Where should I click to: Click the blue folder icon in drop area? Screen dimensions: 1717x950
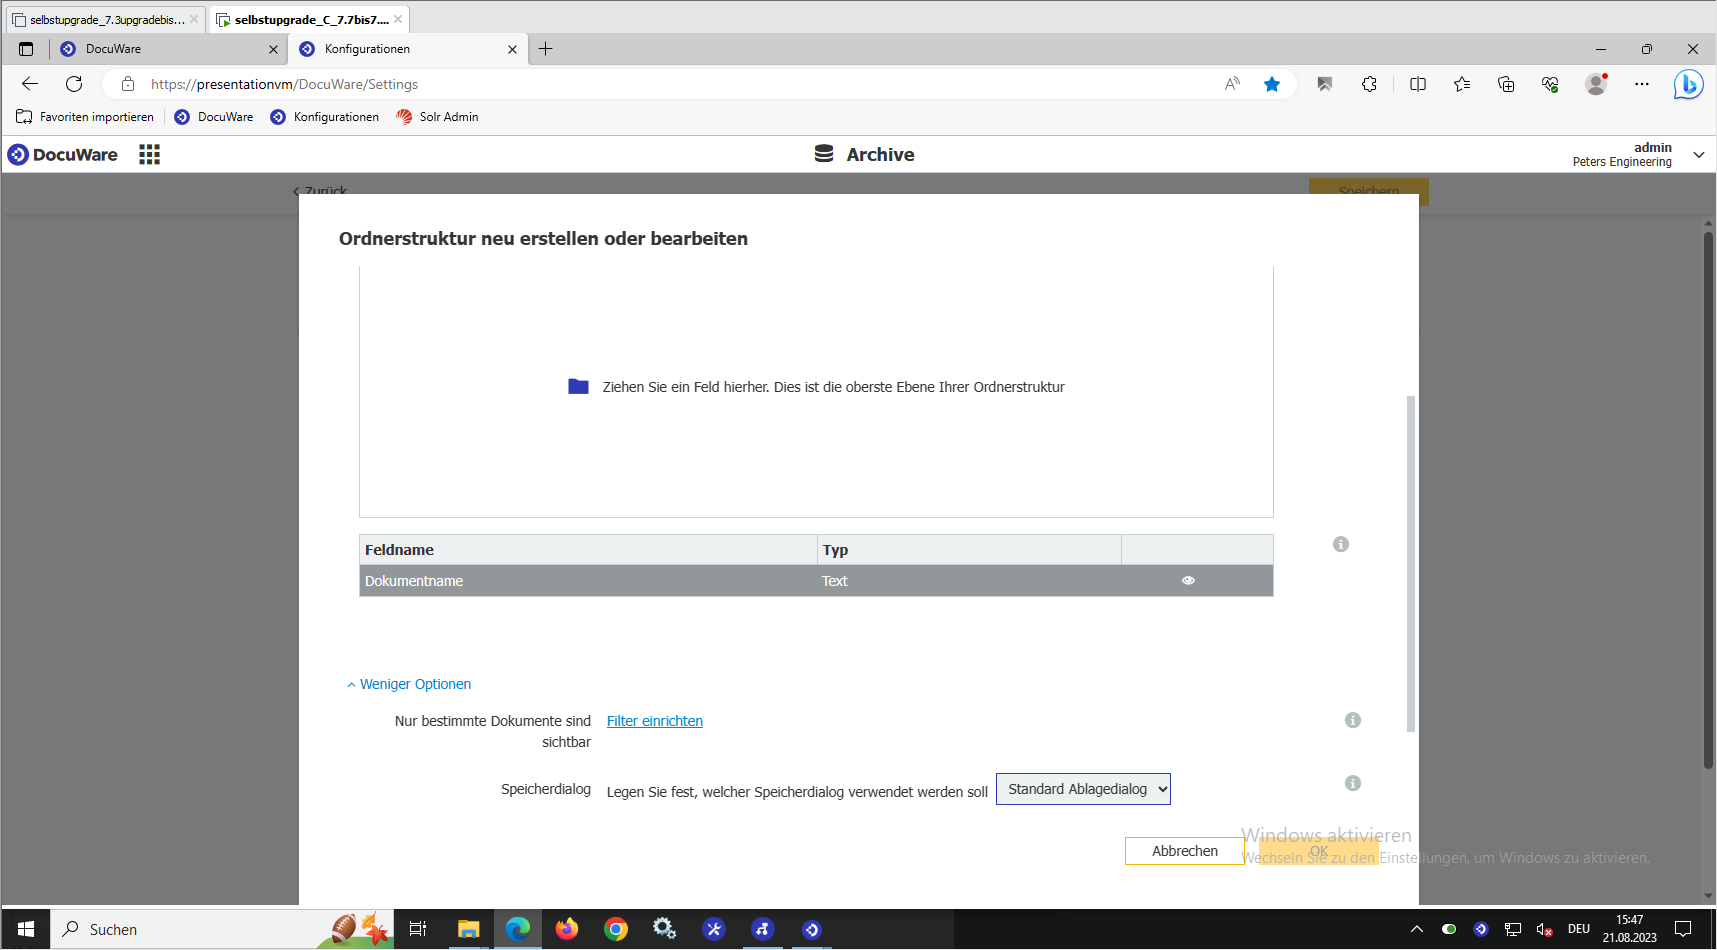578,387
